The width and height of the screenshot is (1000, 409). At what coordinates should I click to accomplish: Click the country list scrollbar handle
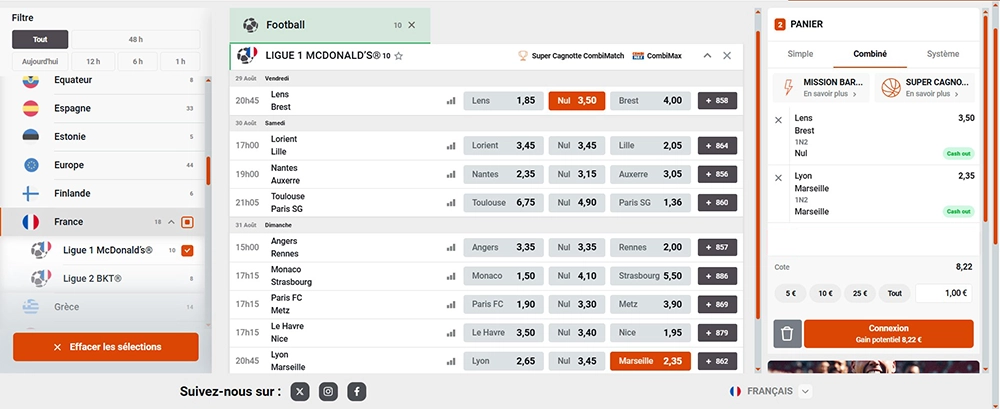[x=209, y=171]
